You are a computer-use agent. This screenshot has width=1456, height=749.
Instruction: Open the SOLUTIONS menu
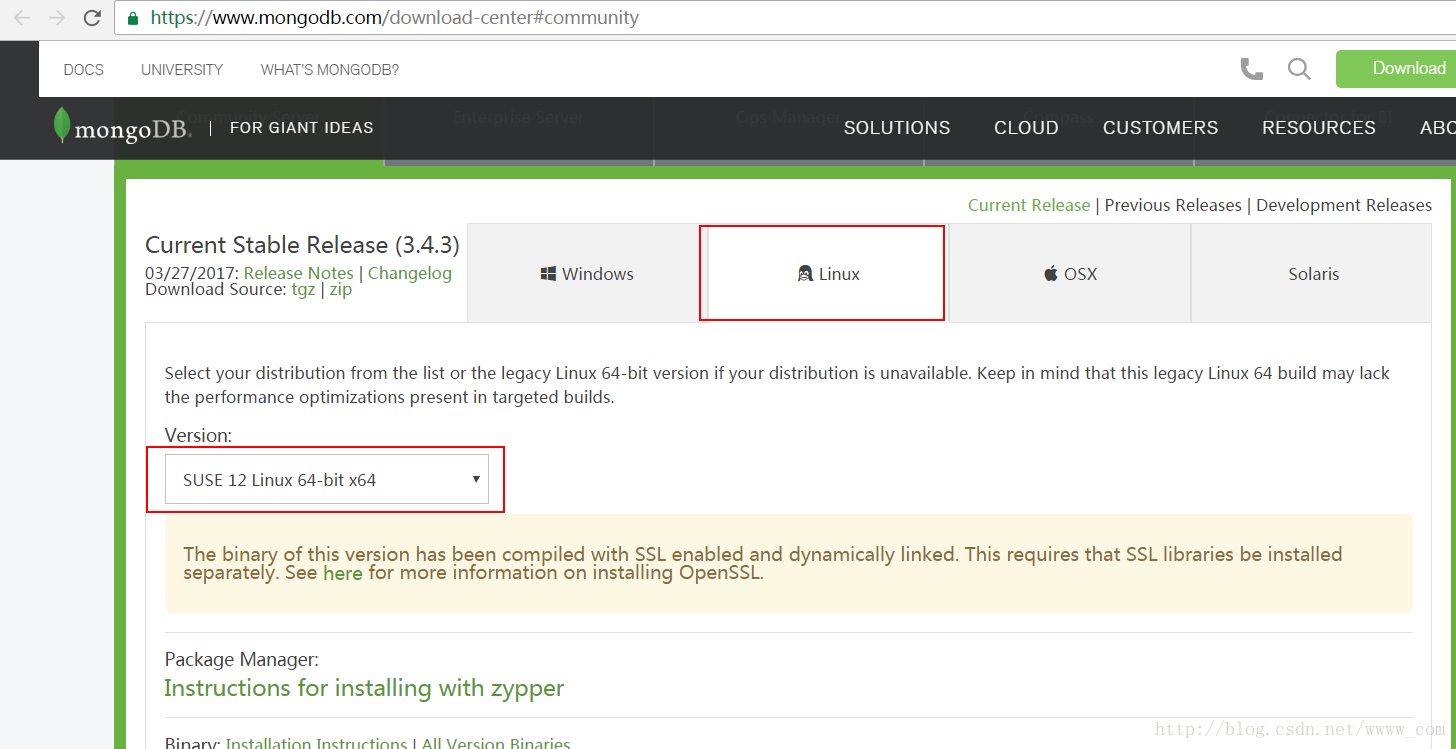point(897,128)
